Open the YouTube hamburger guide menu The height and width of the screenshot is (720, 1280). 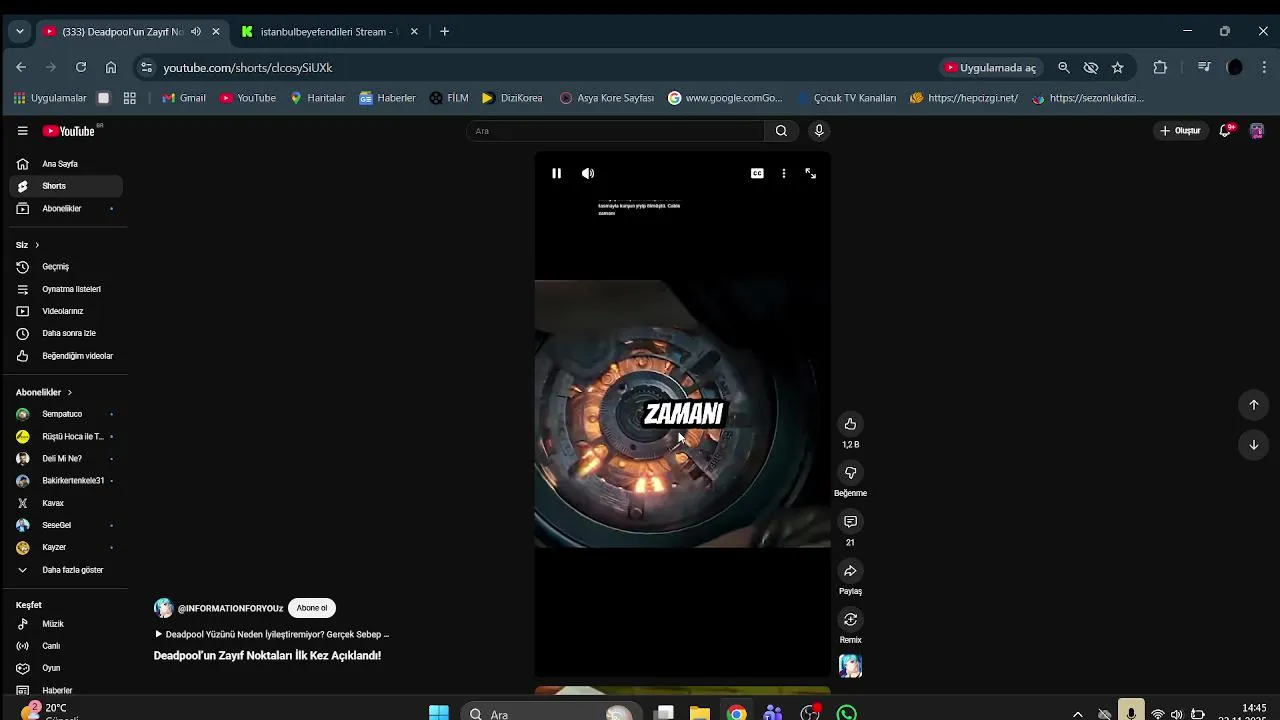coord(22,131)
